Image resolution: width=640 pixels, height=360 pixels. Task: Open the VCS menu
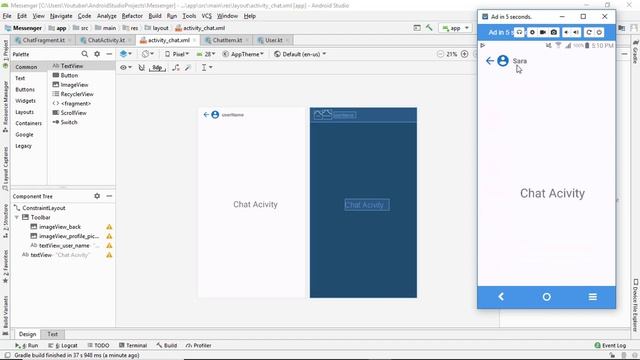coord(207,16)
